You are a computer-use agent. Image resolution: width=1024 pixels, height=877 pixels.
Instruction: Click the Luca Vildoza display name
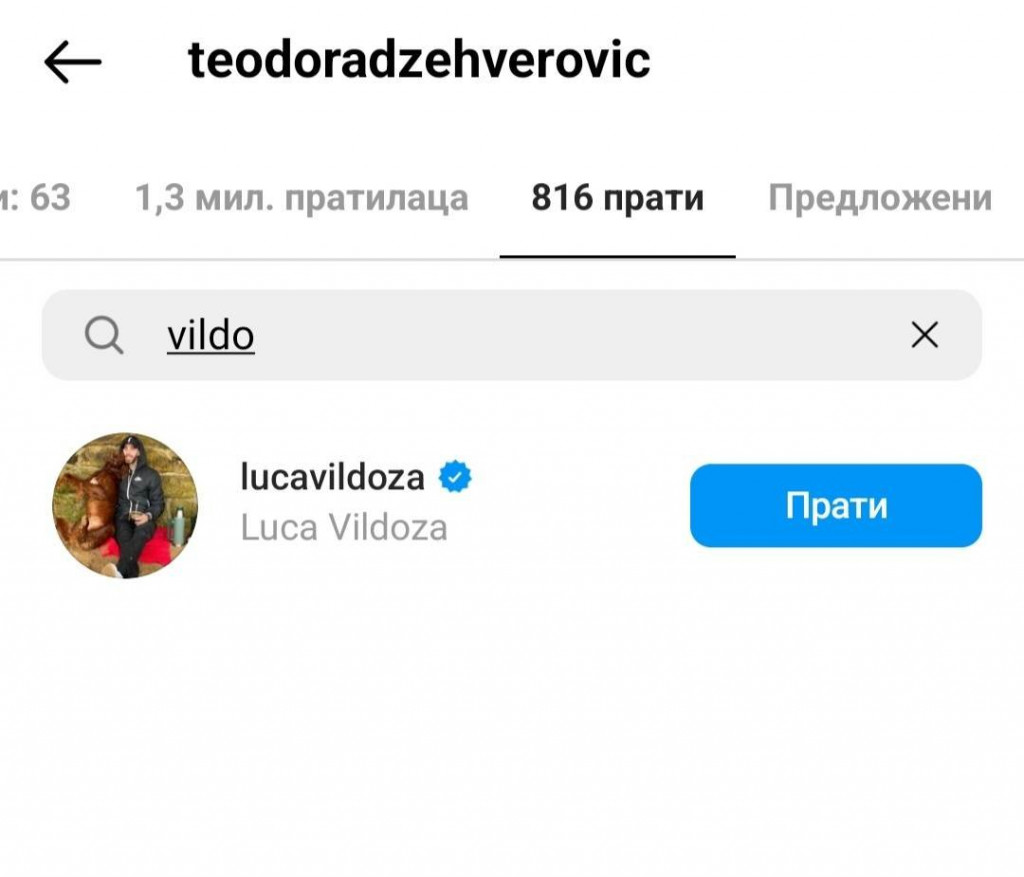coord(344,528)
